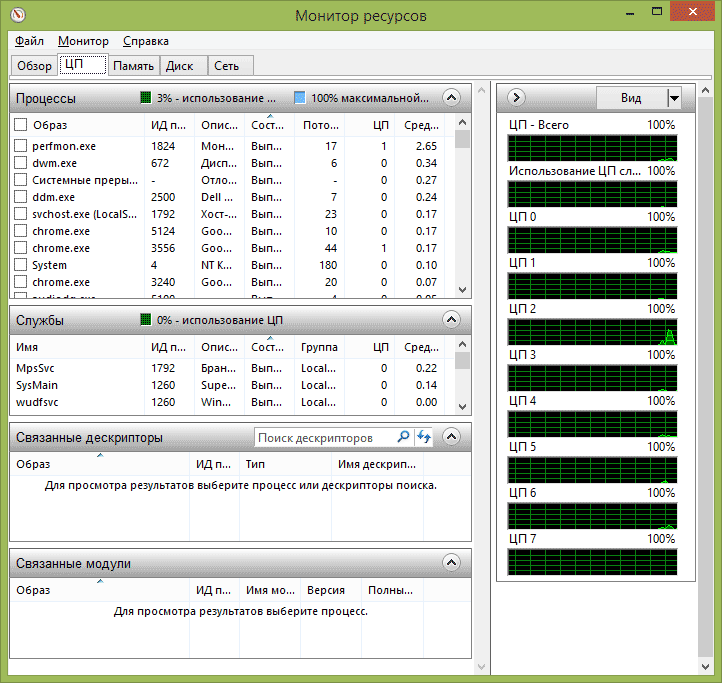Collapse the graphs pane with arrow button

(516, 97)
